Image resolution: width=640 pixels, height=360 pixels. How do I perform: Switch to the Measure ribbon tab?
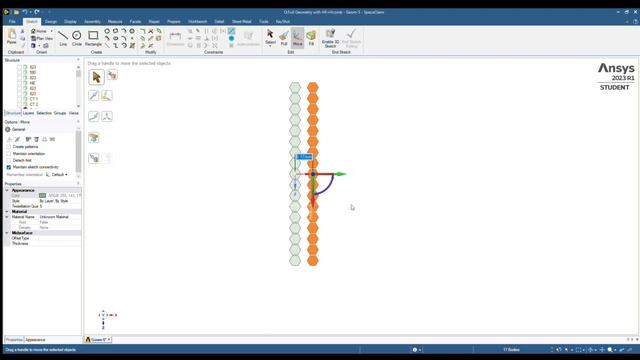pyautogui.click(x=115, y=21)
